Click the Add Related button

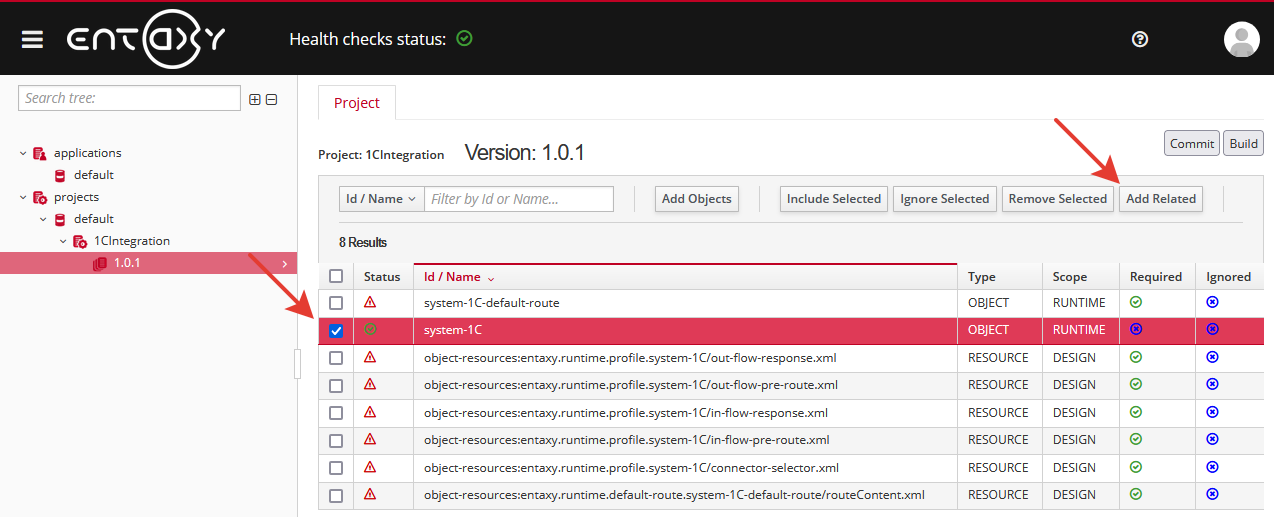[x=1160, y=199]
